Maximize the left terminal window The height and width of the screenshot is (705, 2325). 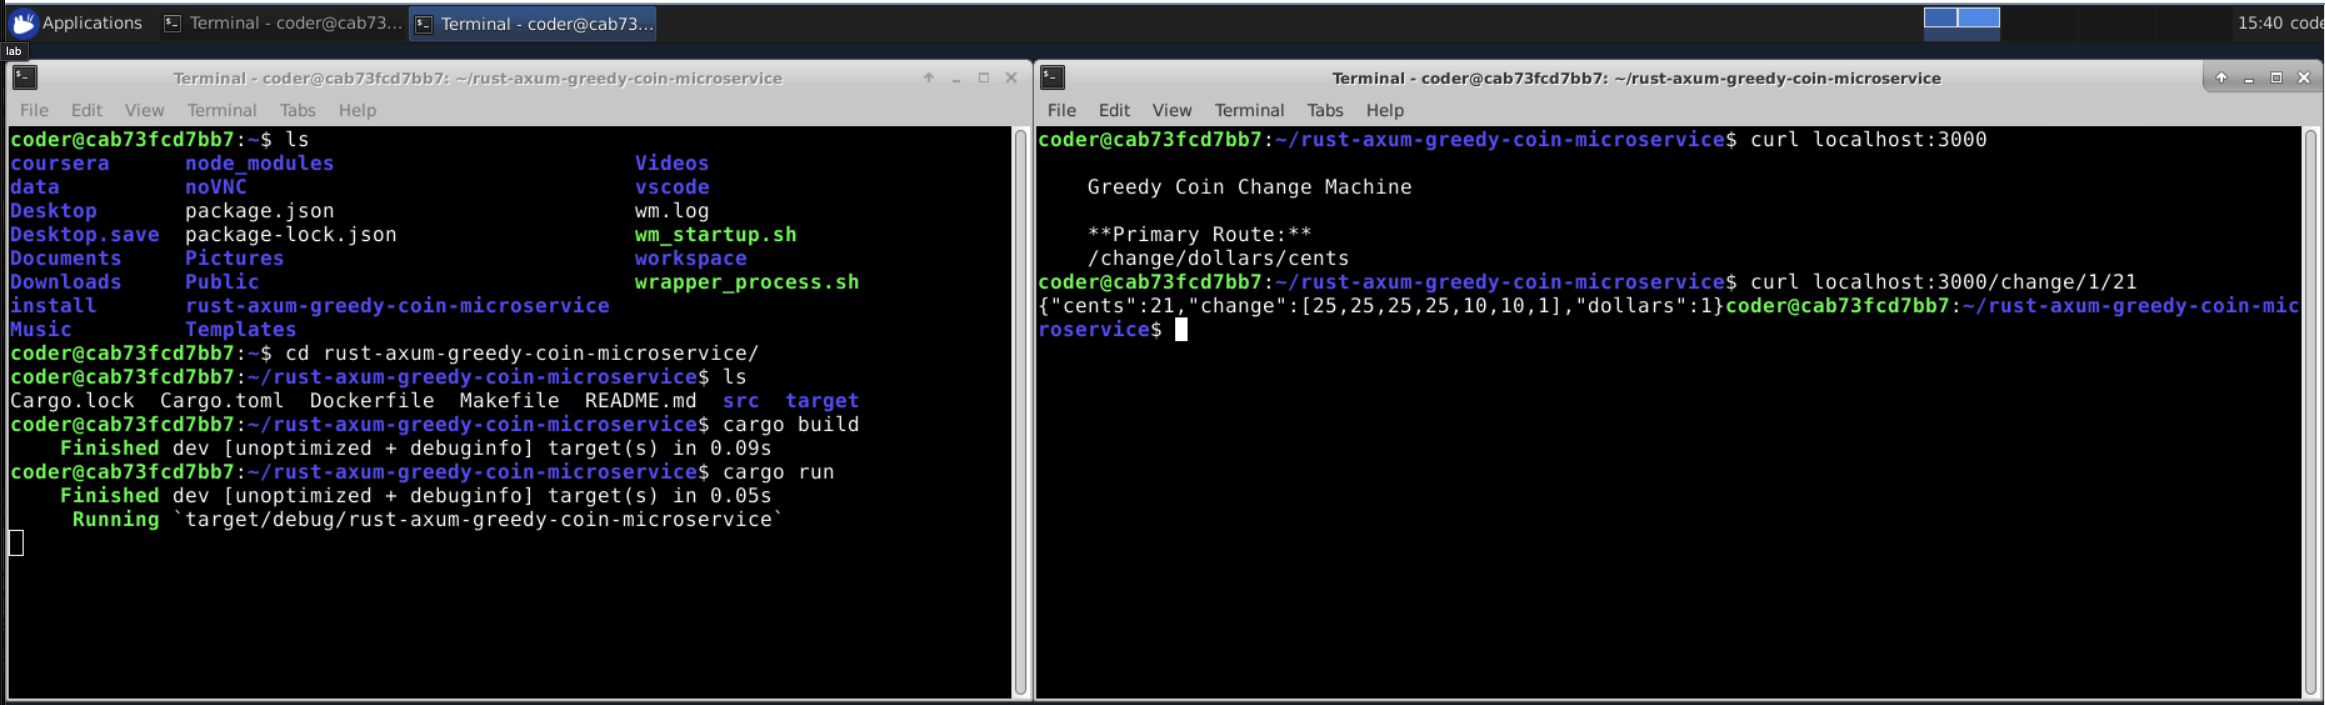point(984,78)
